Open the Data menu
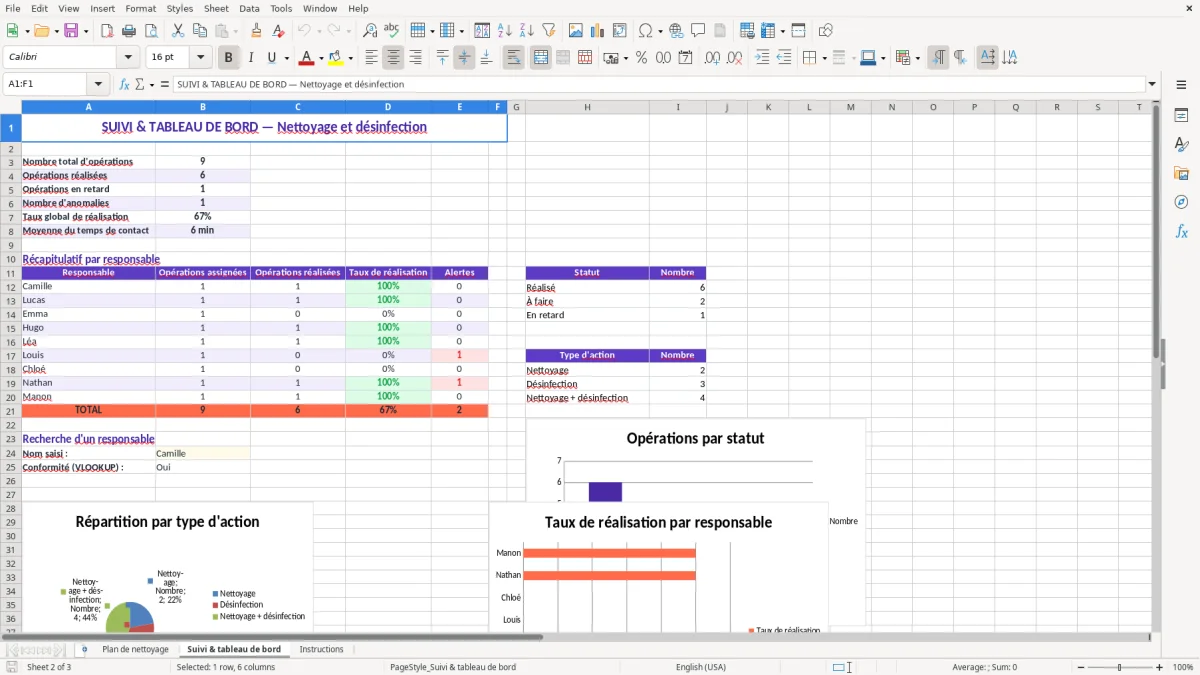1200x675 pixels. [x=249, y=8]
